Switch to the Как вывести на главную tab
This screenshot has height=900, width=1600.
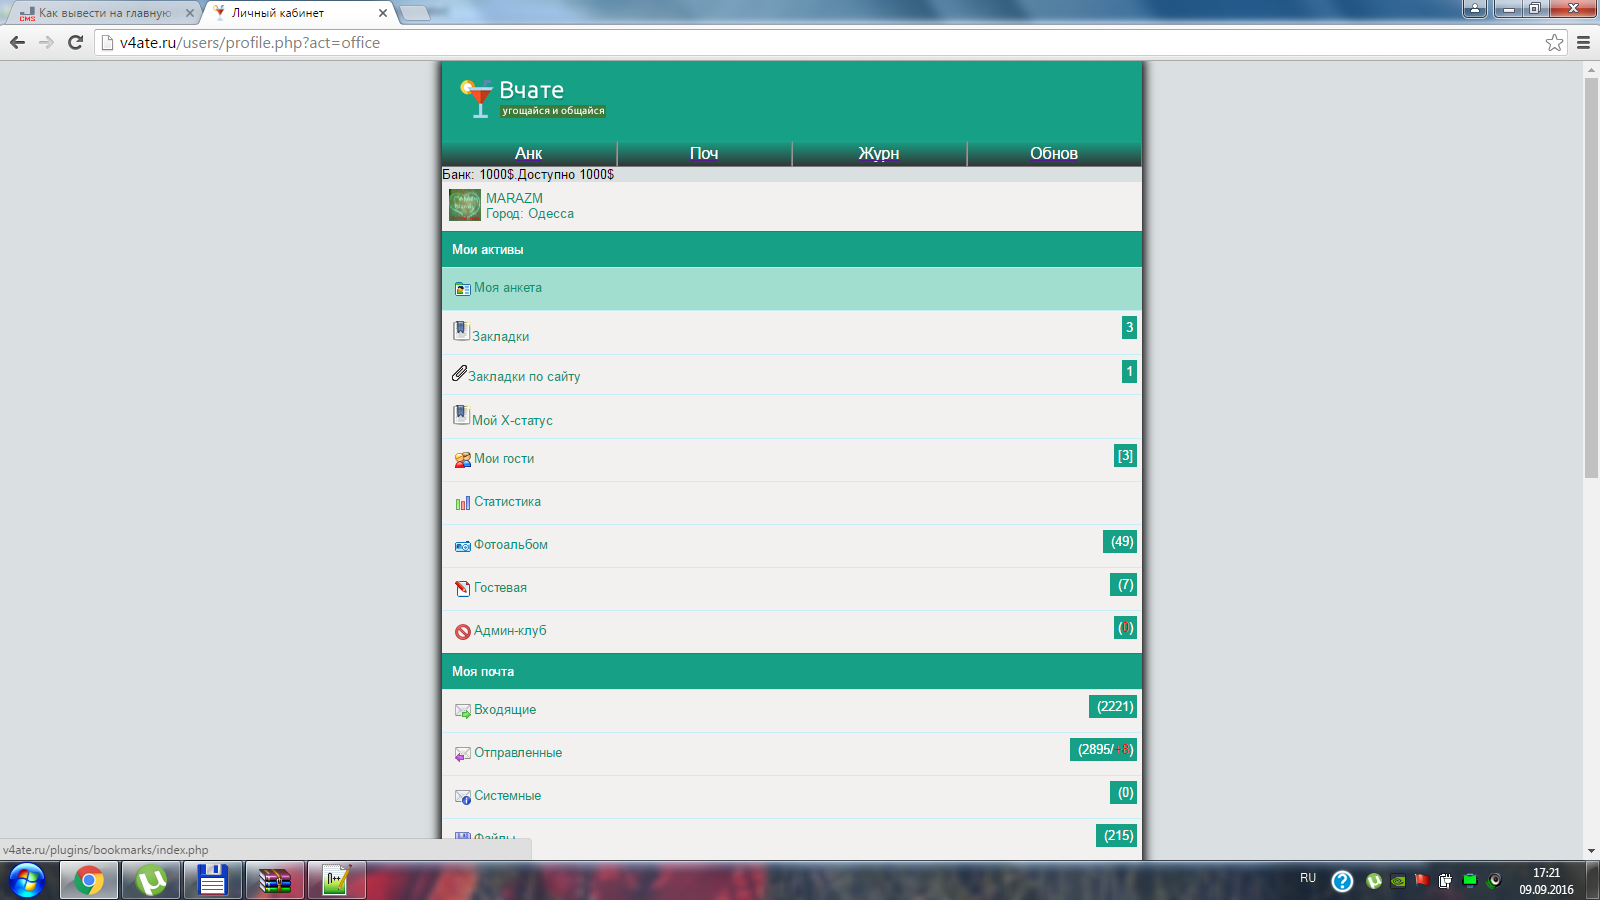(x=105, y=13)
